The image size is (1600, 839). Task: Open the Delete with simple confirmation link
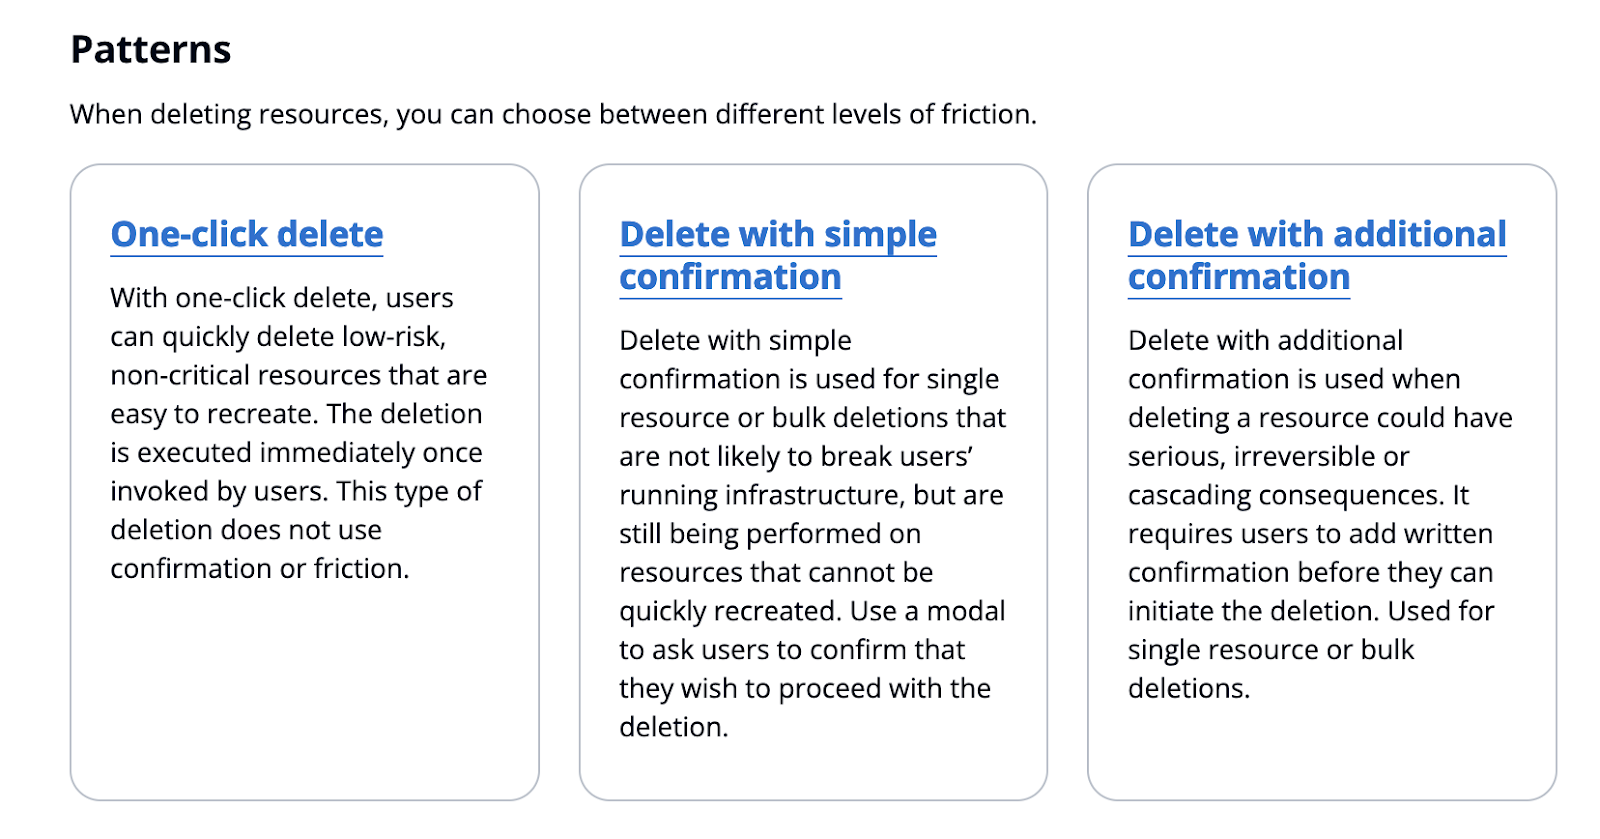778,256
